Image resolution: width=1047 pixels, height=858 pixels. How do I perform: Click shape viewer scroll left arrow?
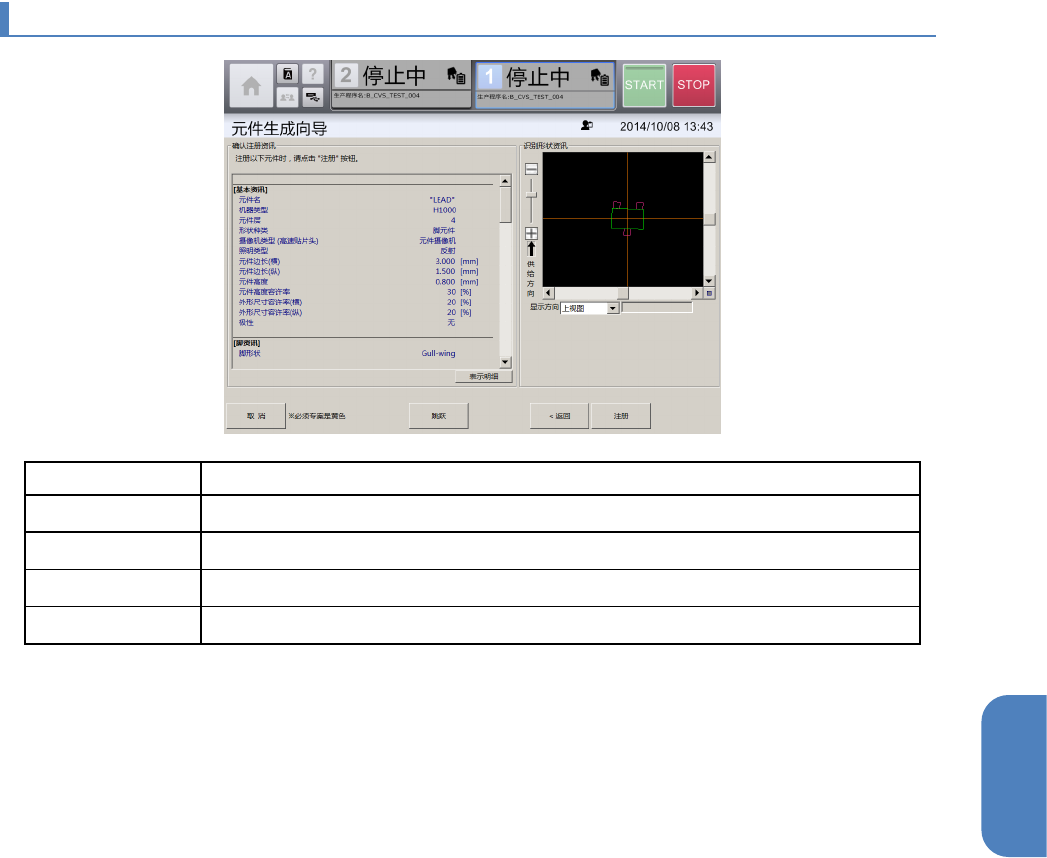pyautogui.click(x=548, y=293)
